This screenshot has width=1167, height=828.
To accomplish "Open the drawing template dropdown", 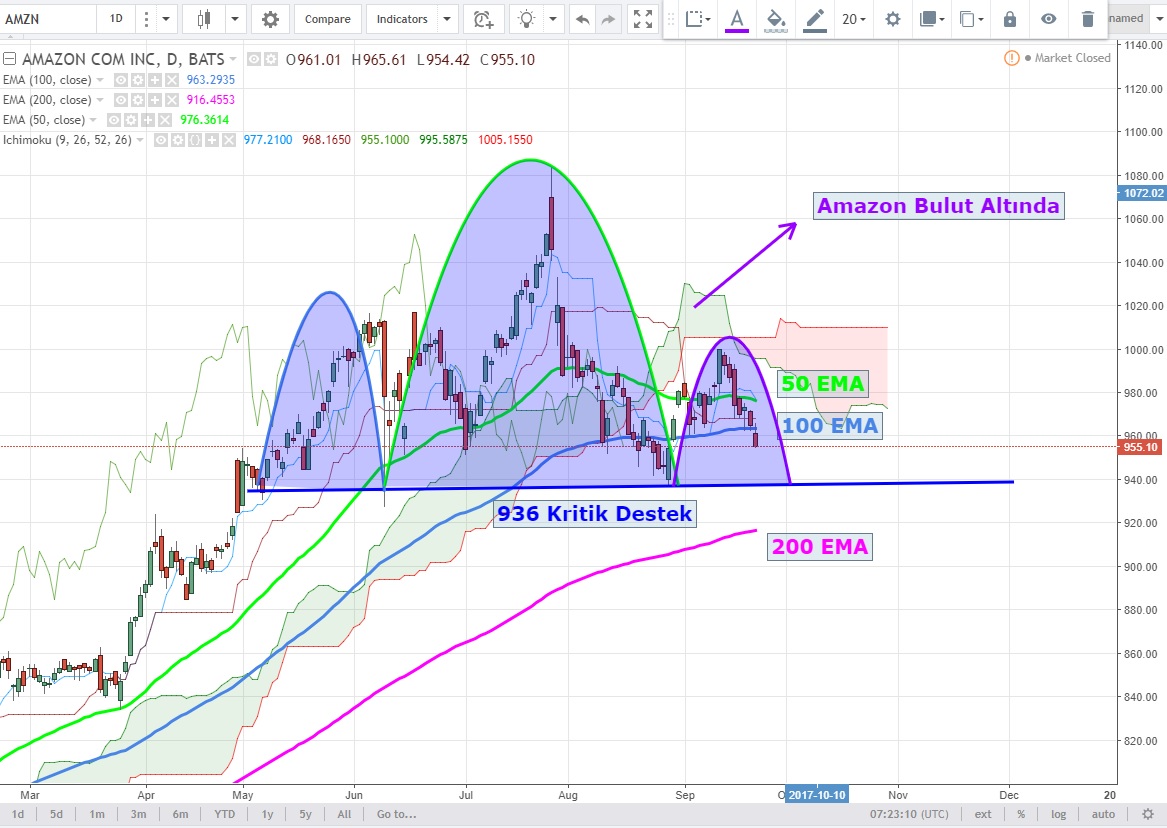I will point(697,19).
